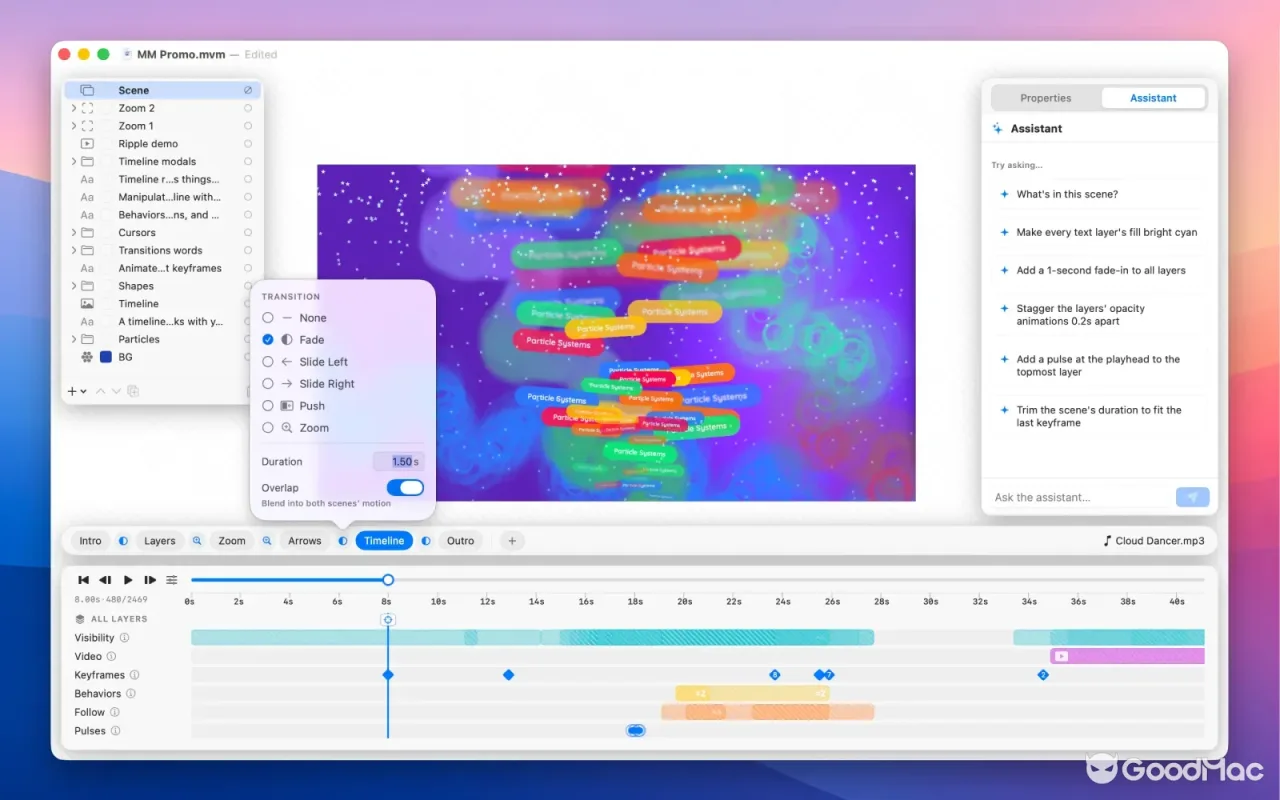Select the Zoom transition radio option
The width and height of the screenshot is (1280, 800).
click(268, 428)
